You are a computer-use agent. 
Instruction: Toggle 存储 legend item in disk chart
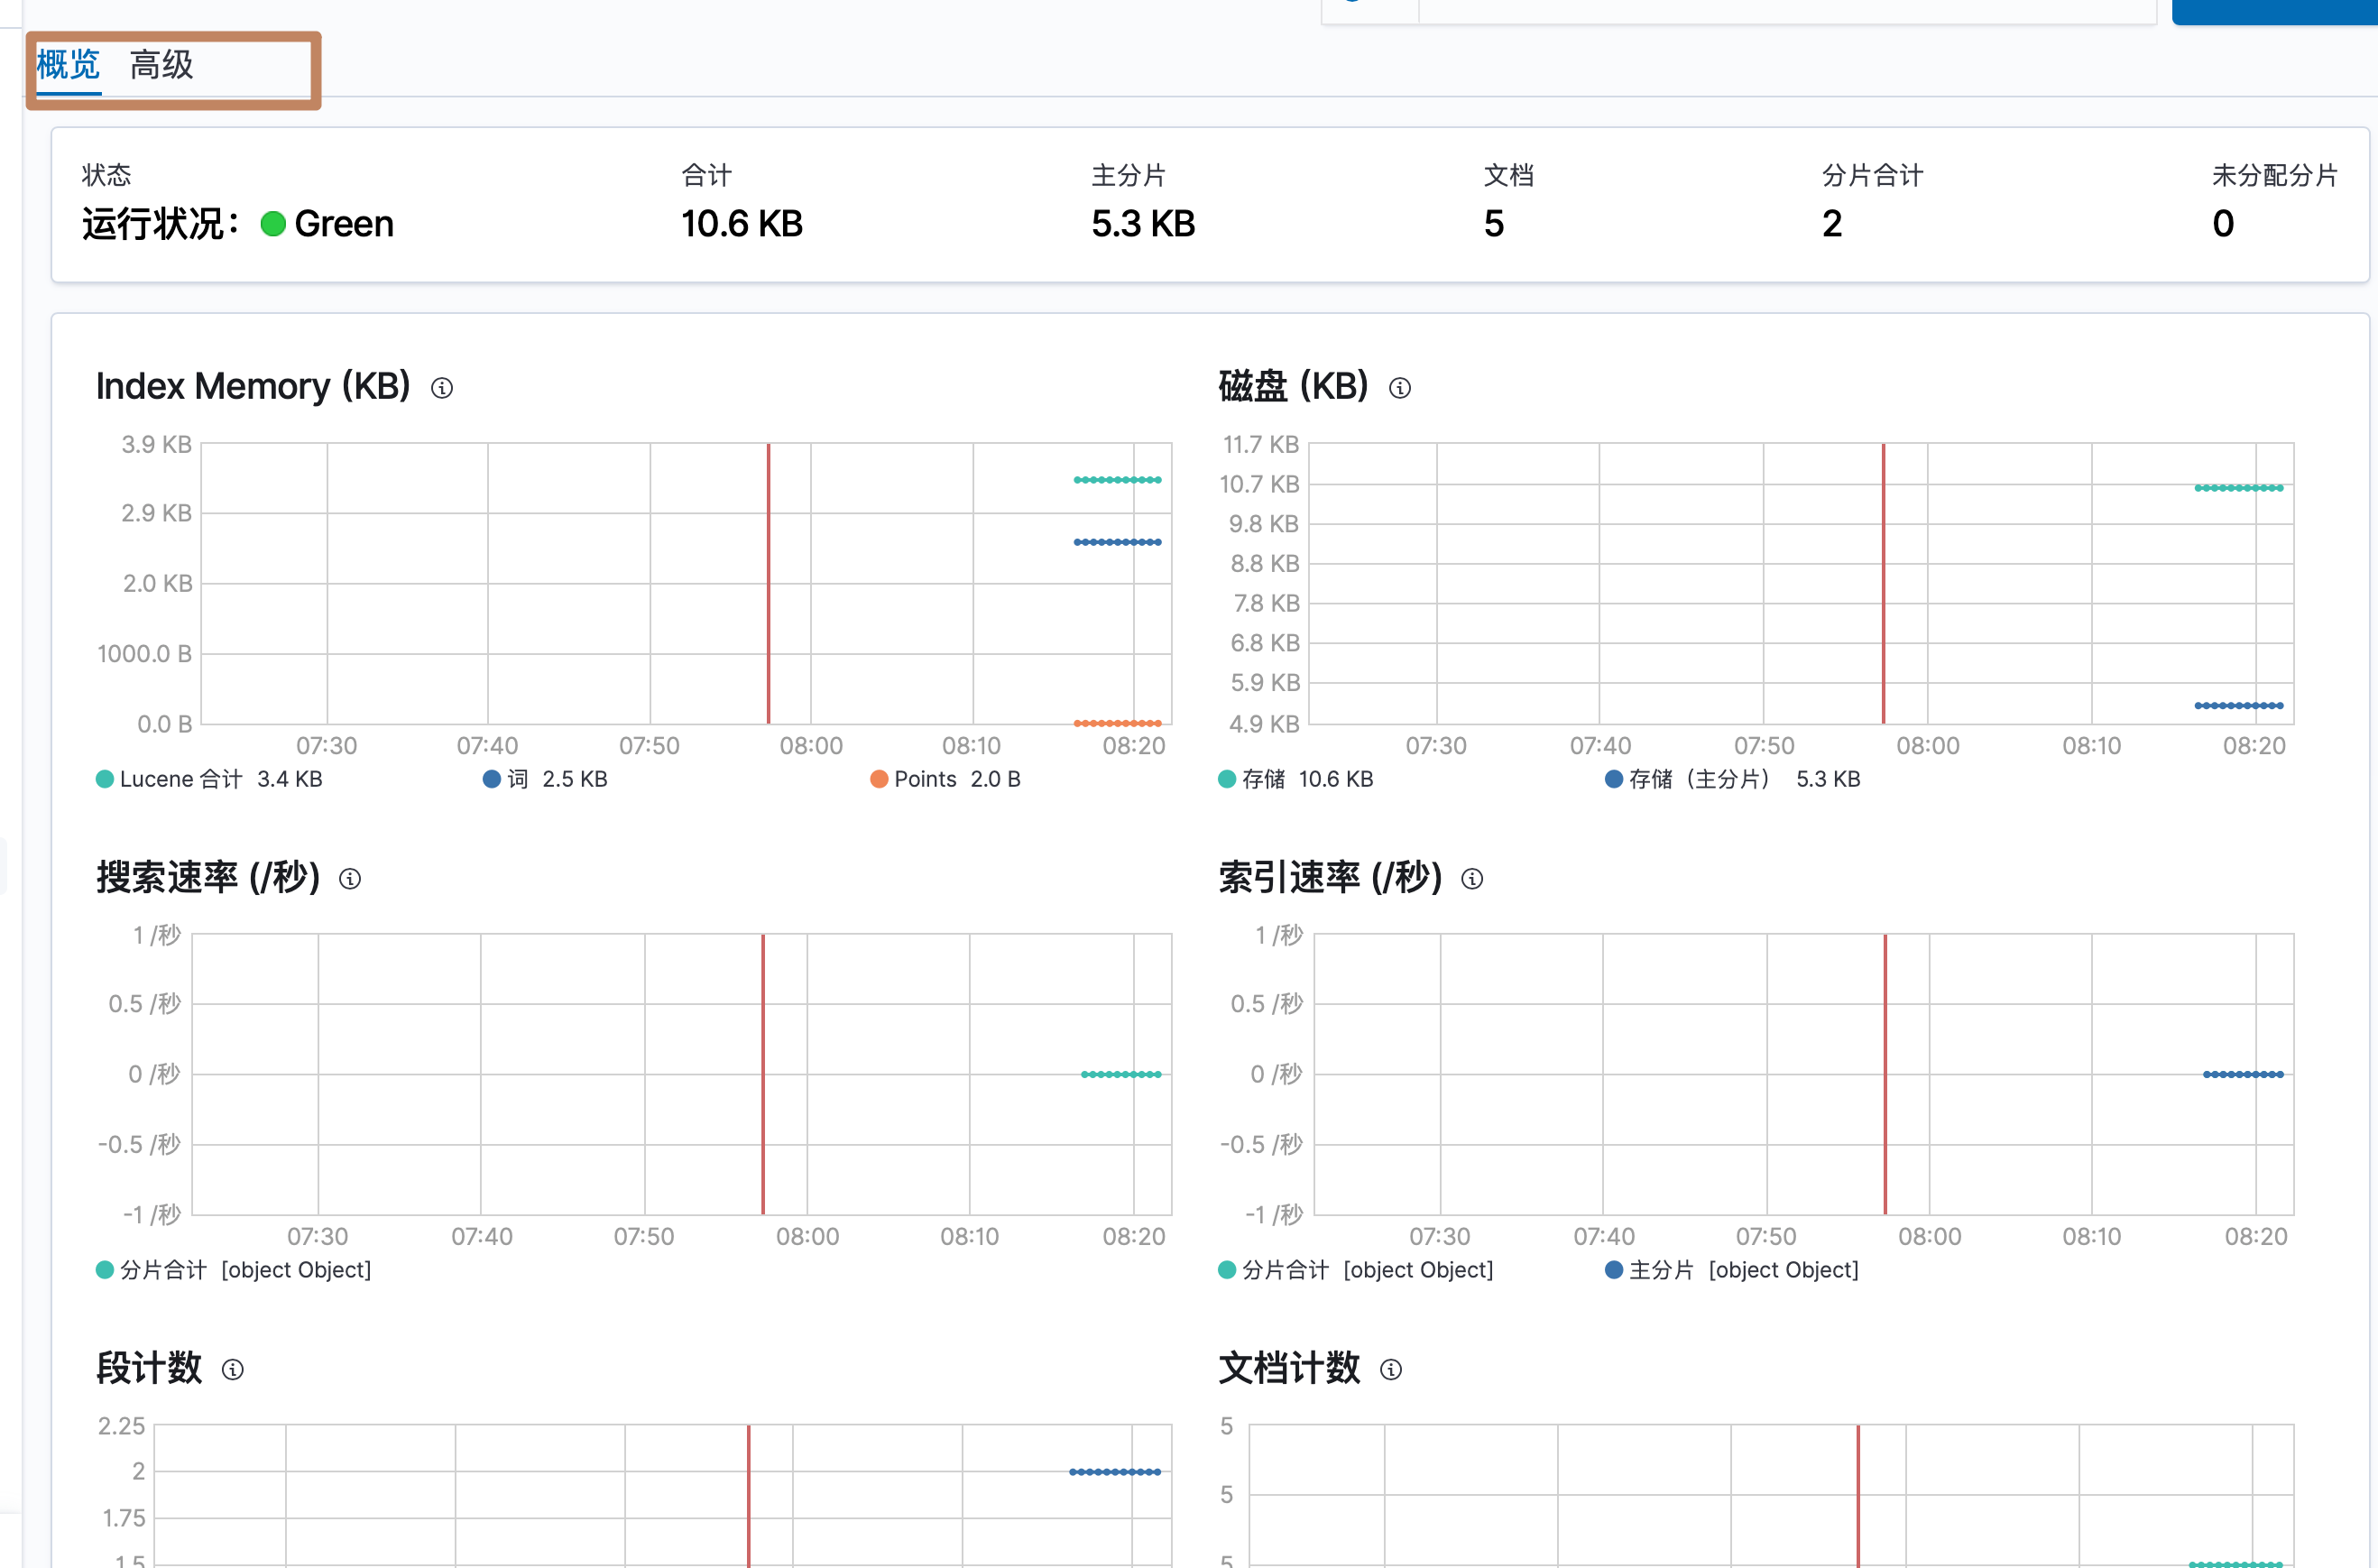click(1262, 779)
